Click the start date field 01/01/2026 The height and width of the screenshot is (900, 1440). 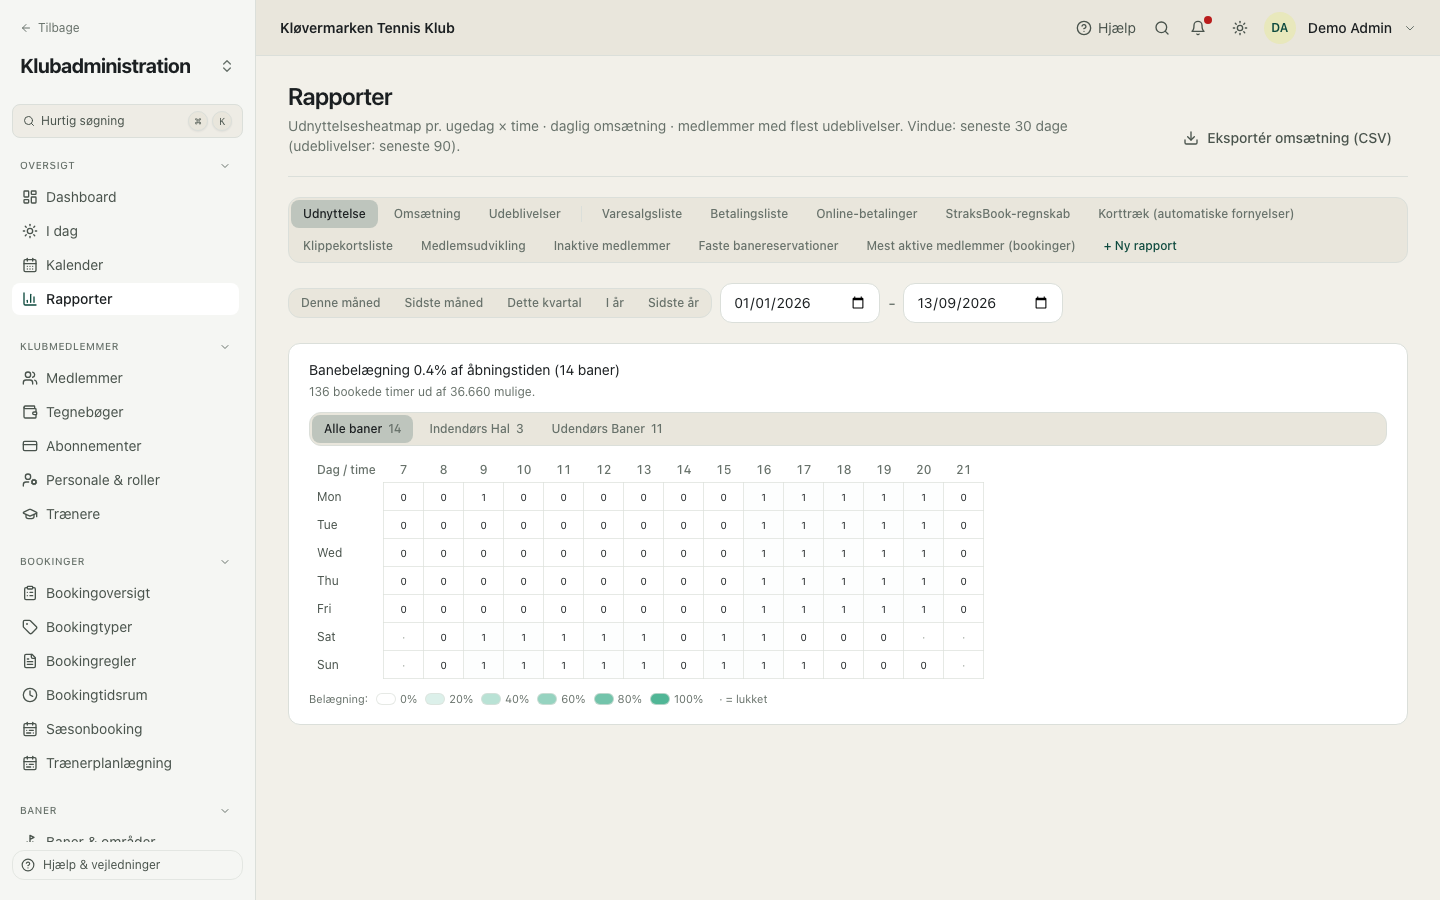click(800, 303)
